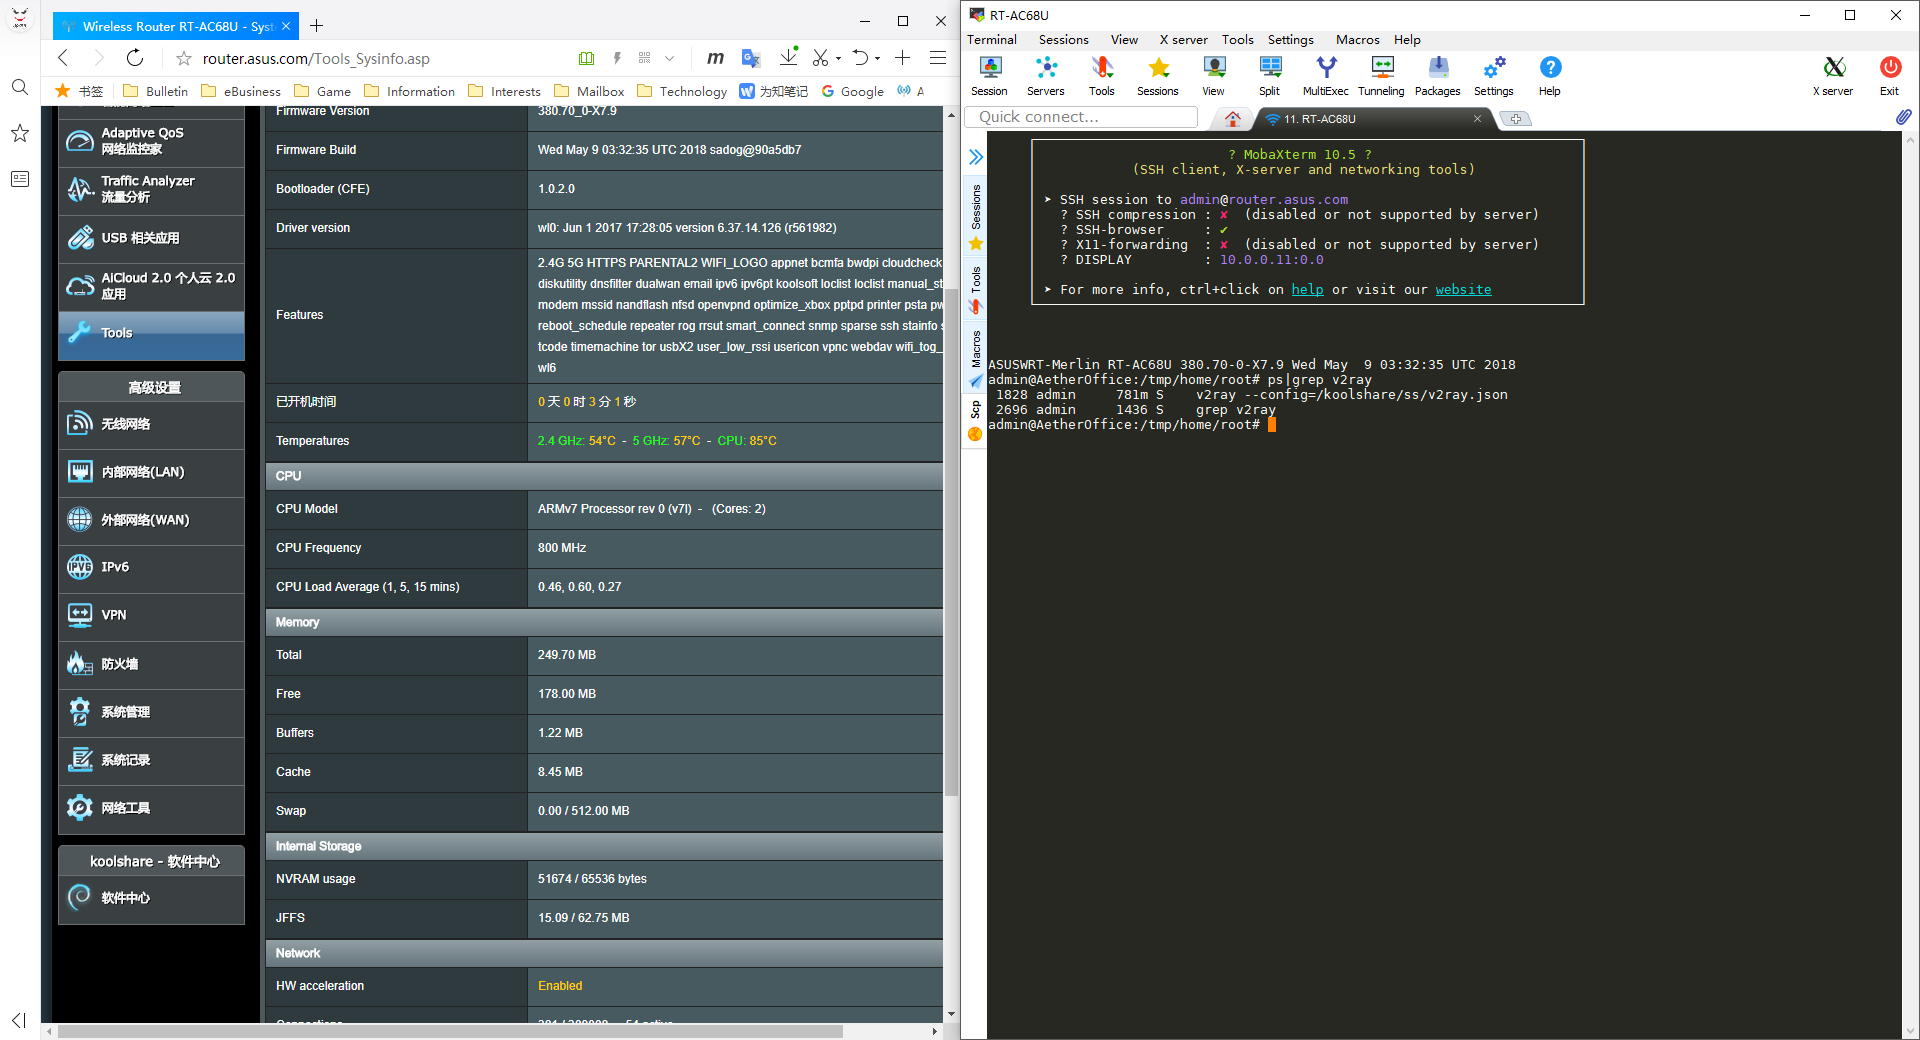Open the browser hamburger menu
1920x1040 pixels.
coord(938,58)
